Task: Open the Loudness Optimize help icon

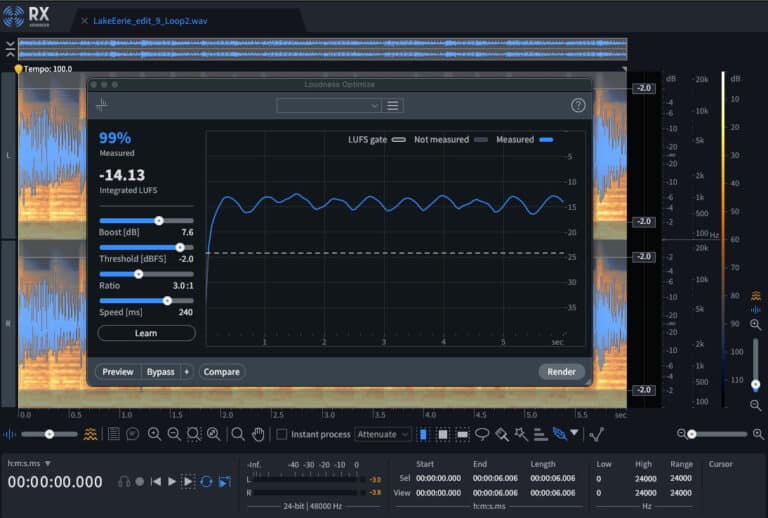Action: [x=578, y=105]
